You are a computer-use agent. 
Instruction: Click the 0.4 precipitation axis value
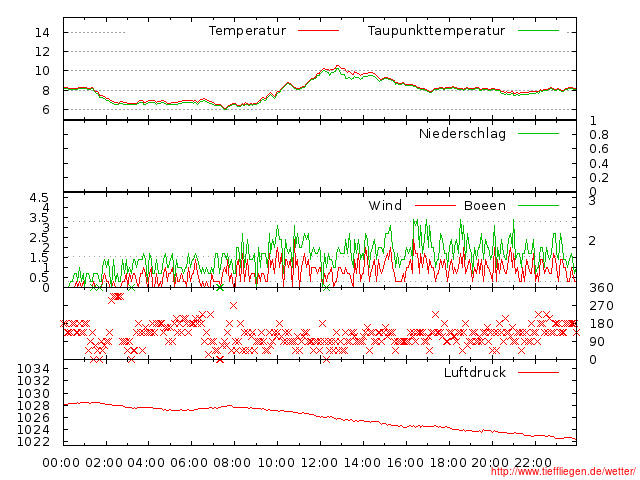click(599, 164)
